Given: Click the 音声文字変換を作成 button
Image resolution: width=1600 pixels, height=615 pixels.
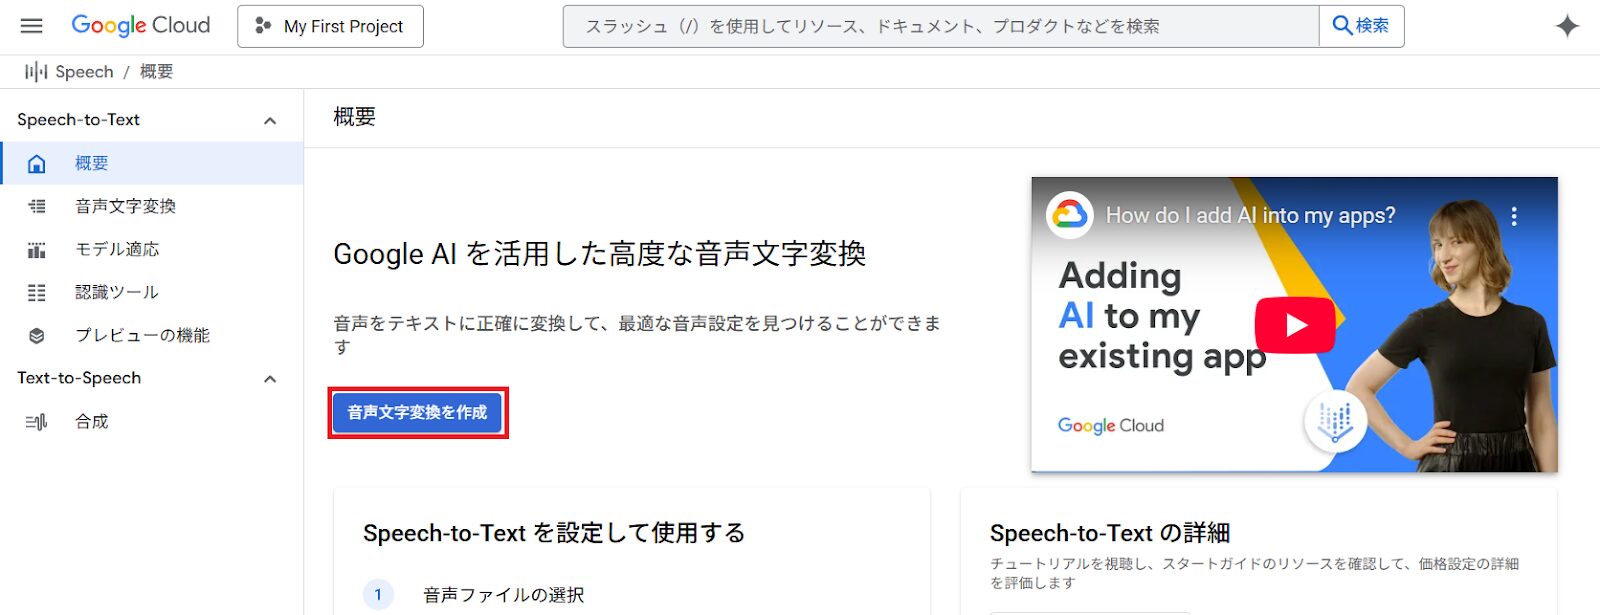Looking at the screenshot, I should coord(417,412).
